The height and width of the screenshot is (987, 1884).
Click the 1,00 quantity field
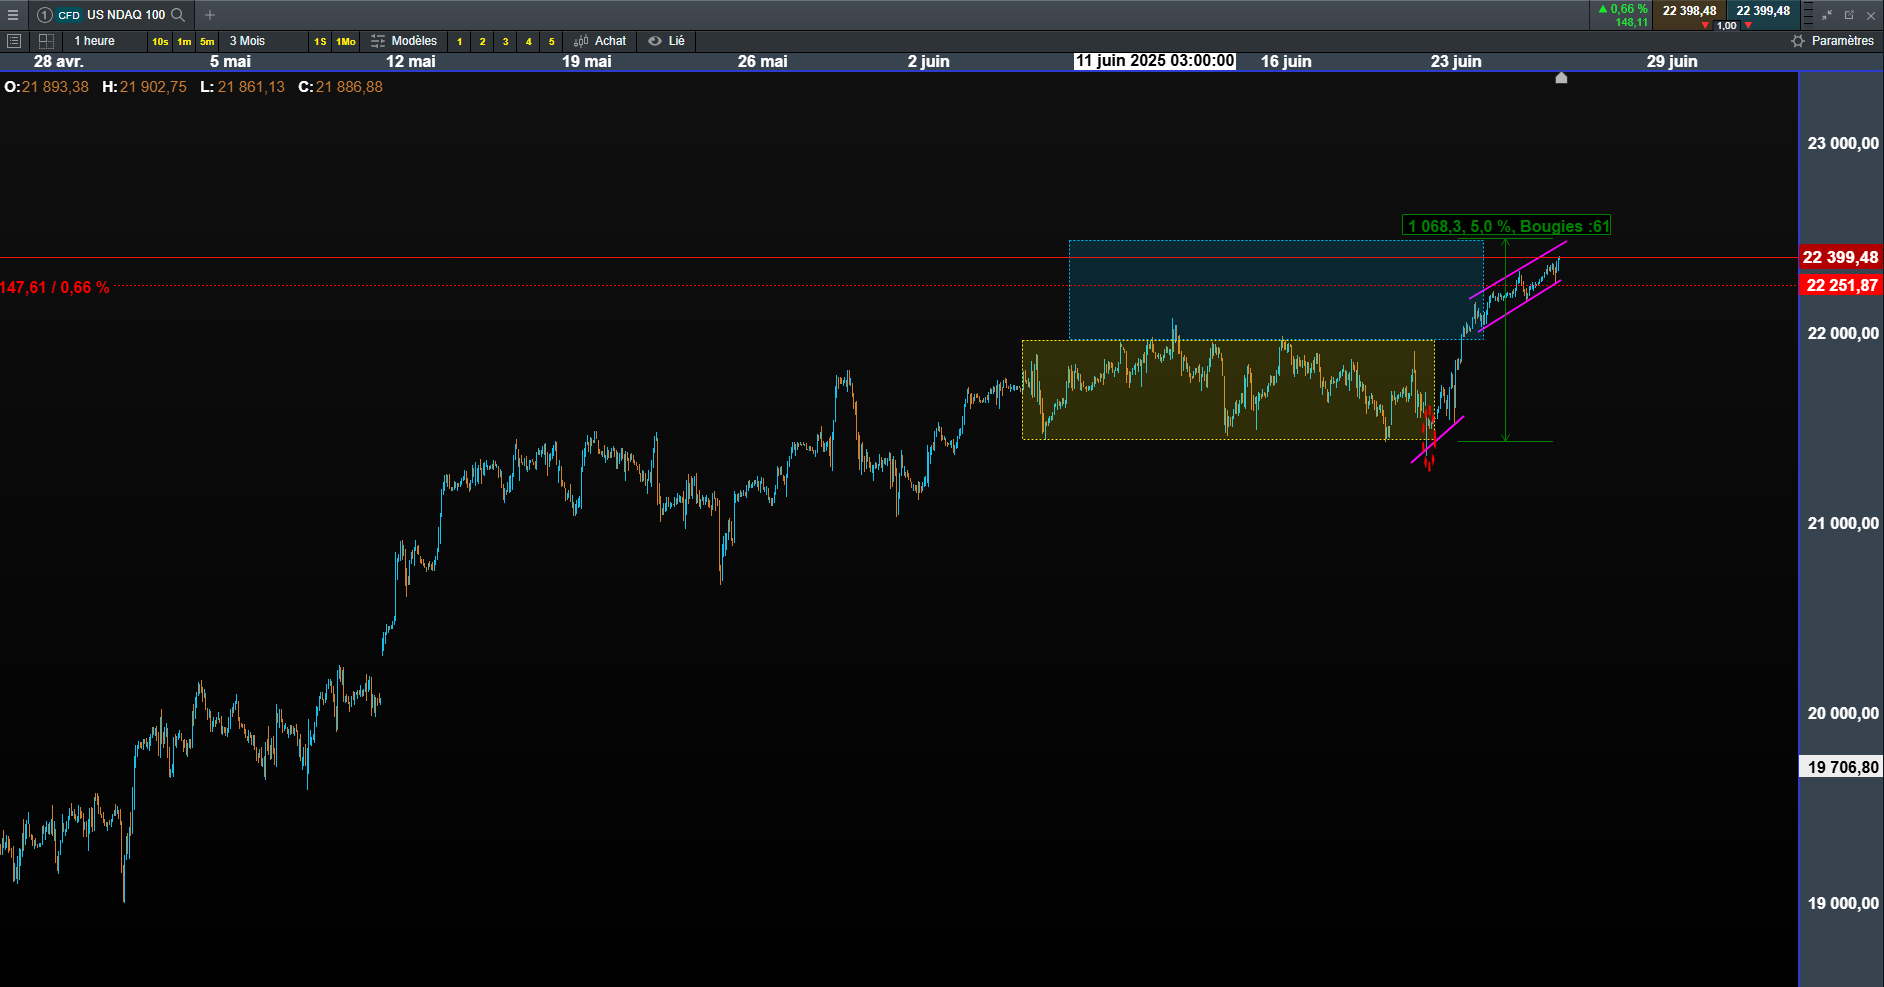[x=1727, y=25]
